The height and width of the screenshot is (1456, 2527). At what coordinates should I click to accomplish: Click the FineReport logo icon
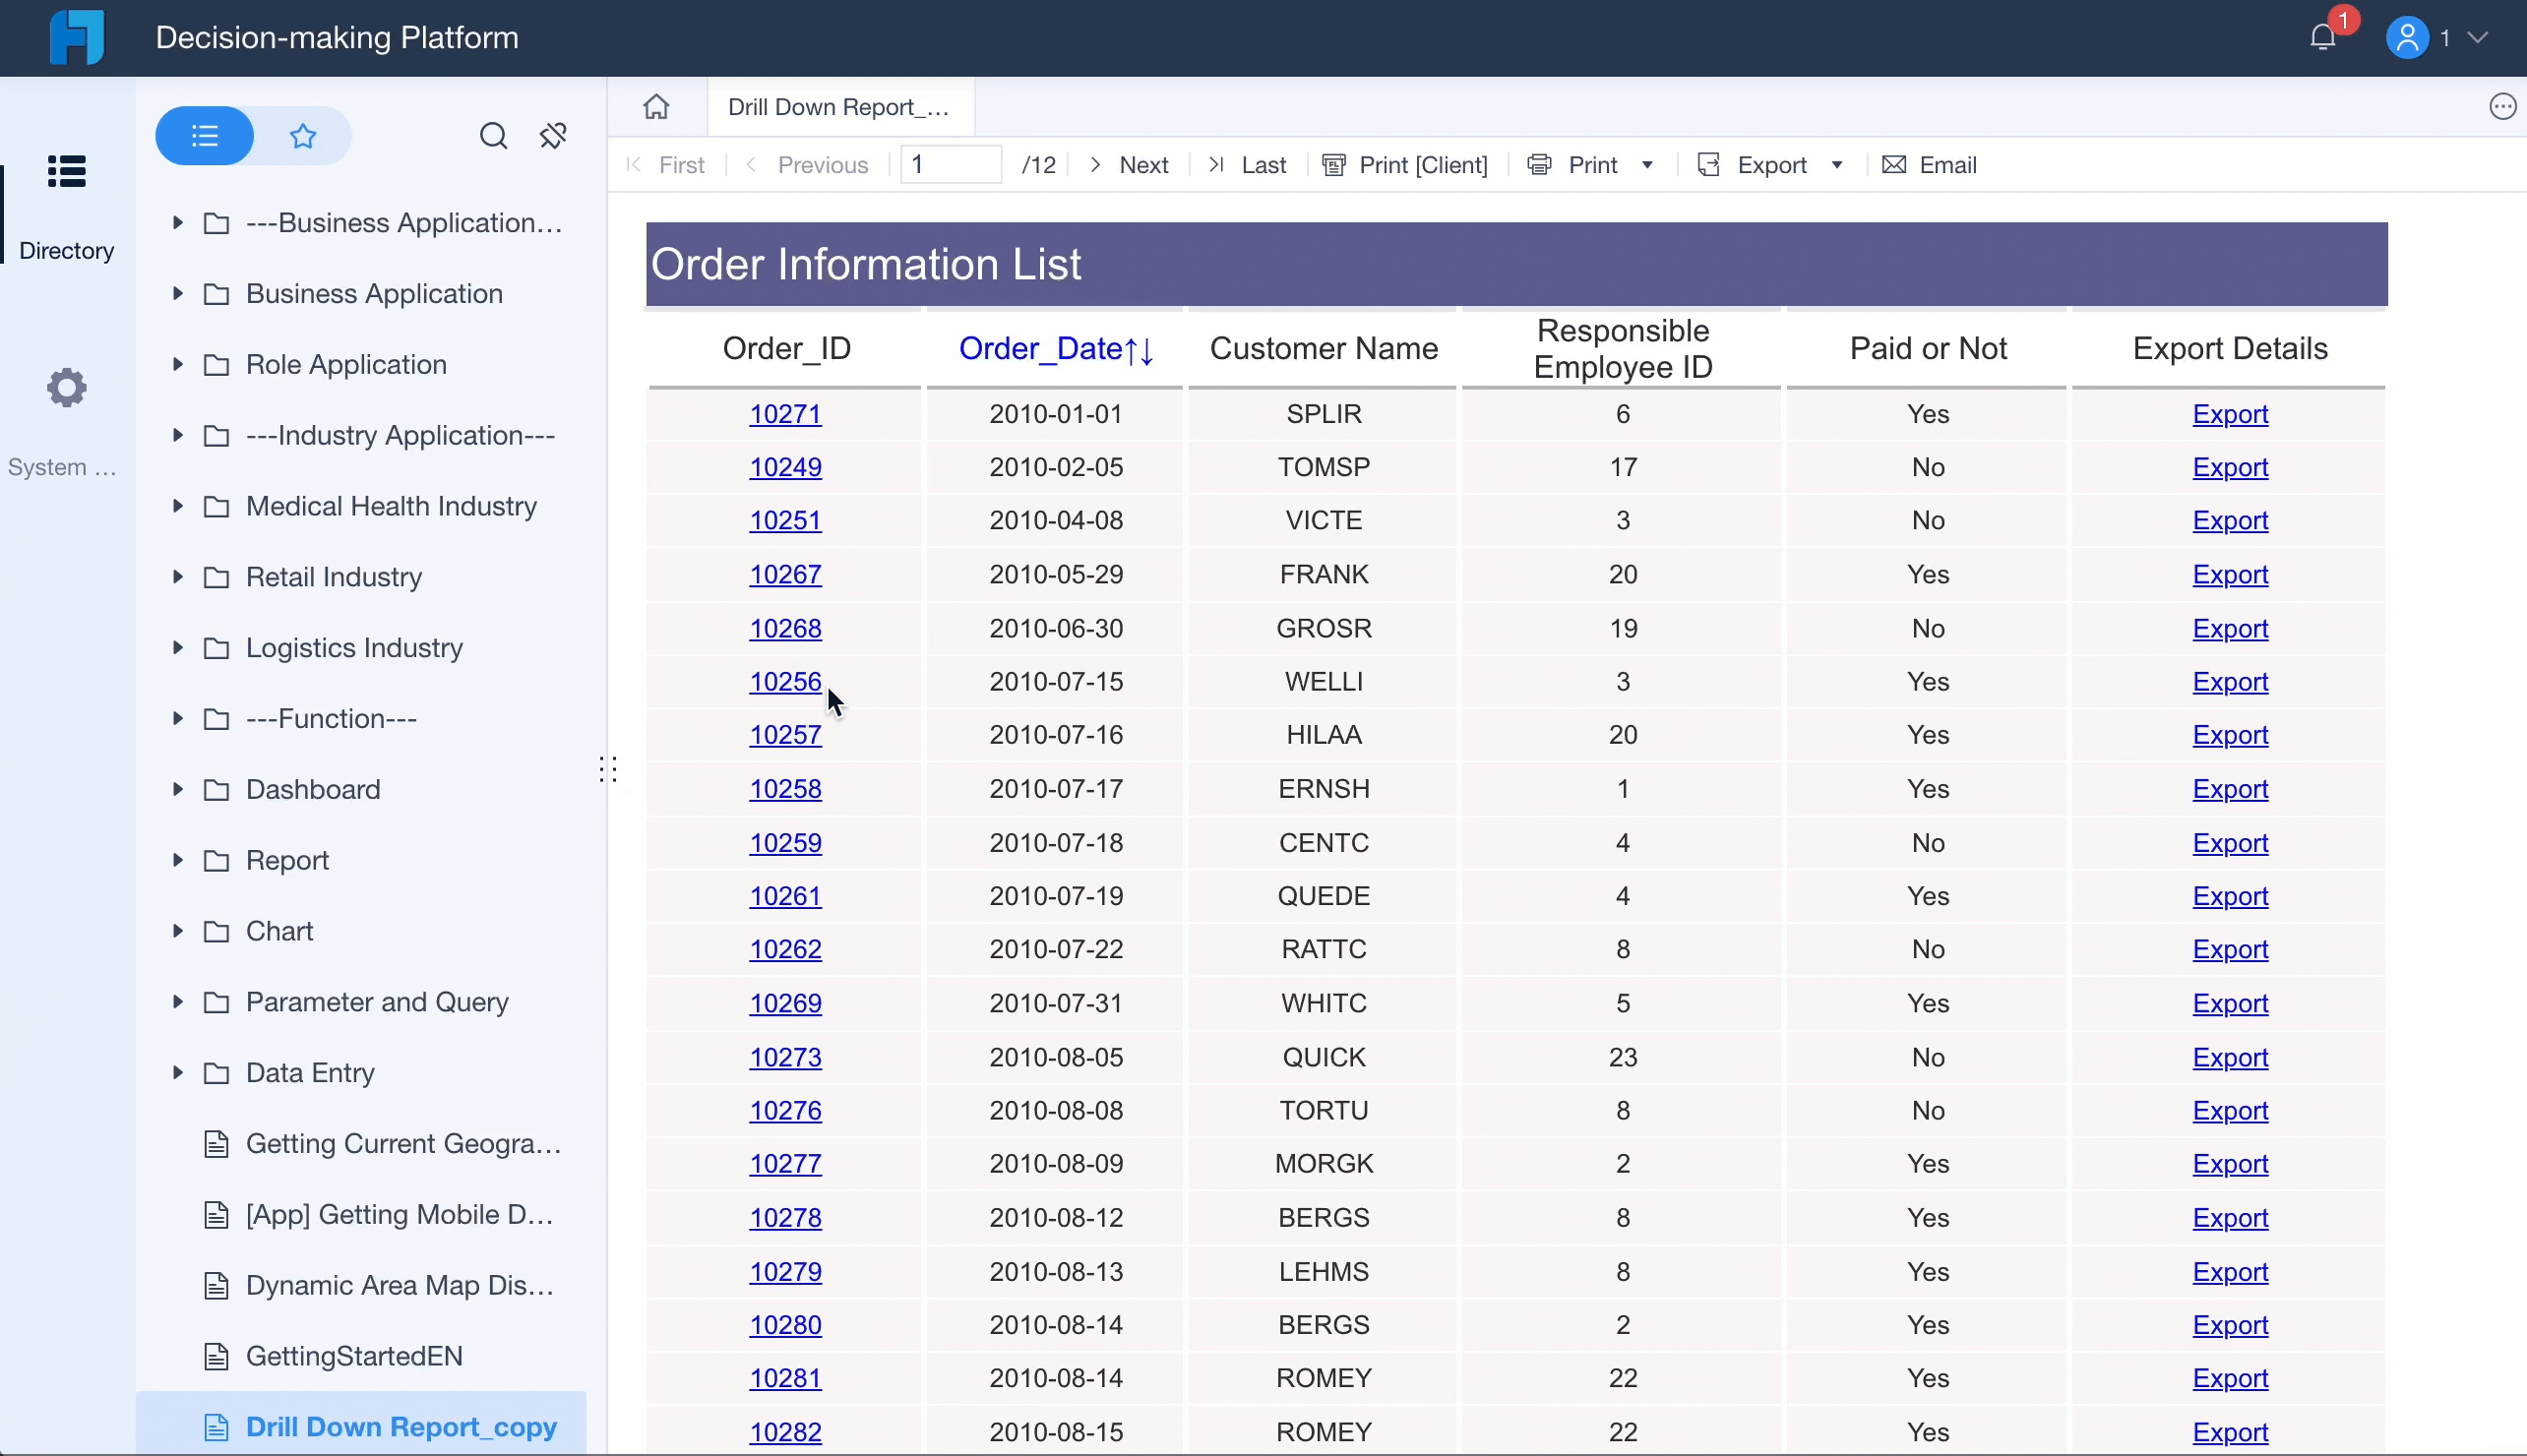pyautogui.click(x=77, y=37)
